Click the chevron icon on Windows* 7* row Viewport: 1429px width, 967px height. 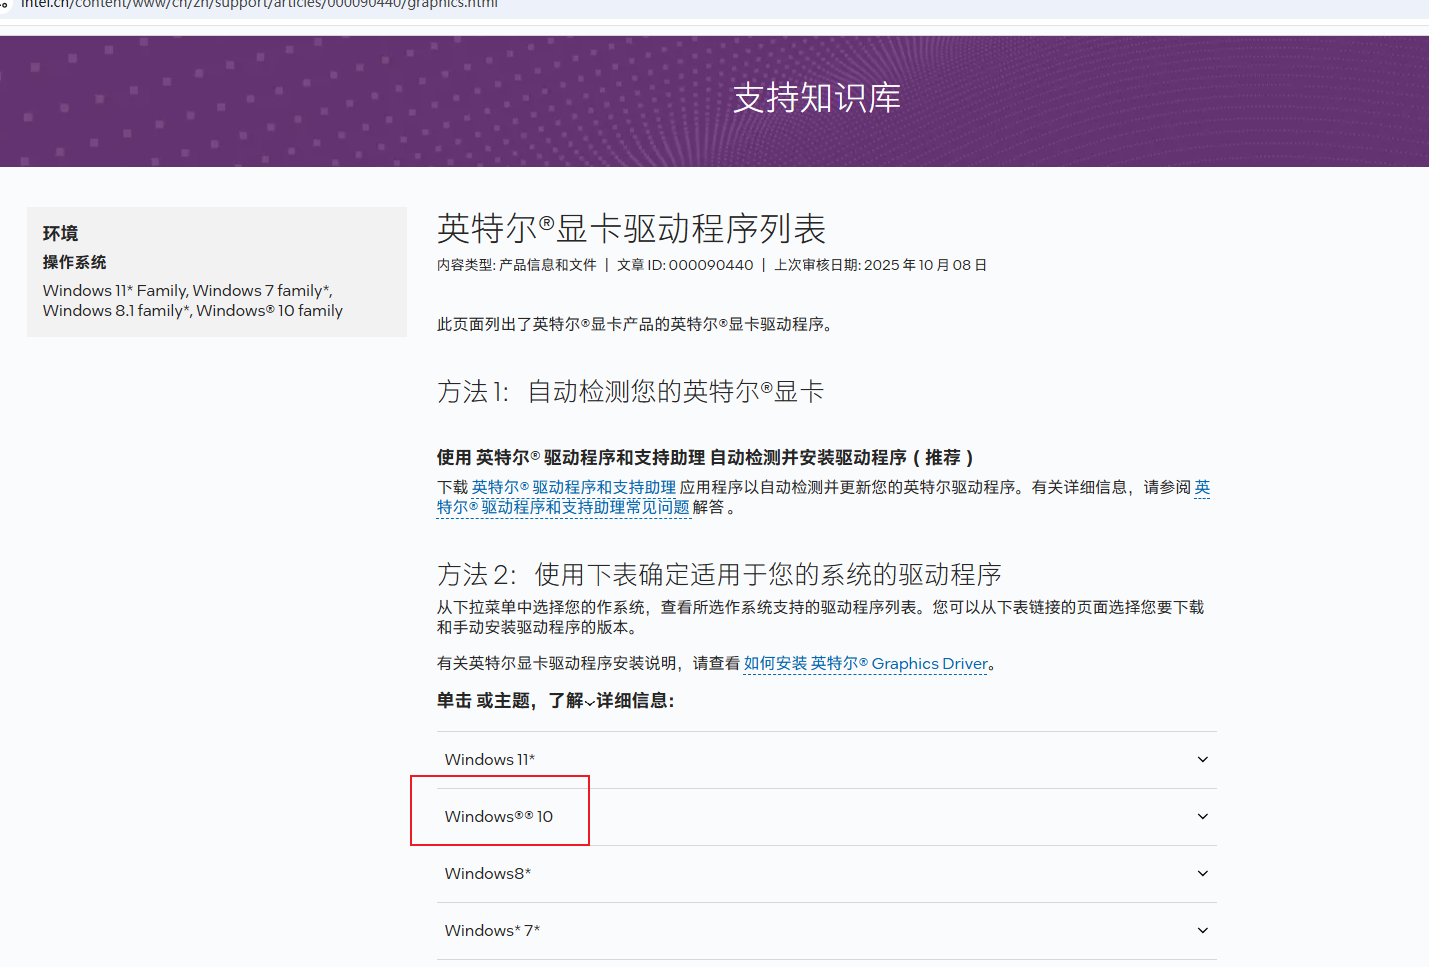click(x=1202, y=930)
